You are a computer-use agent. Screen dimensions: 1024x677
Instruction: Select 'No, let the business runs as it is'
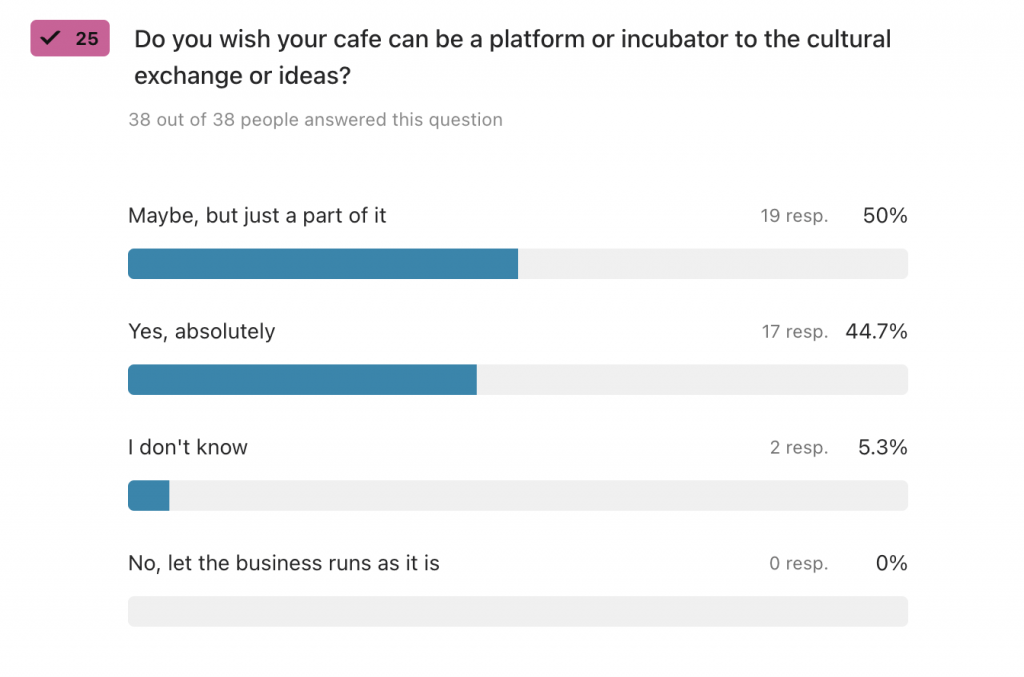tap(284, 563)
